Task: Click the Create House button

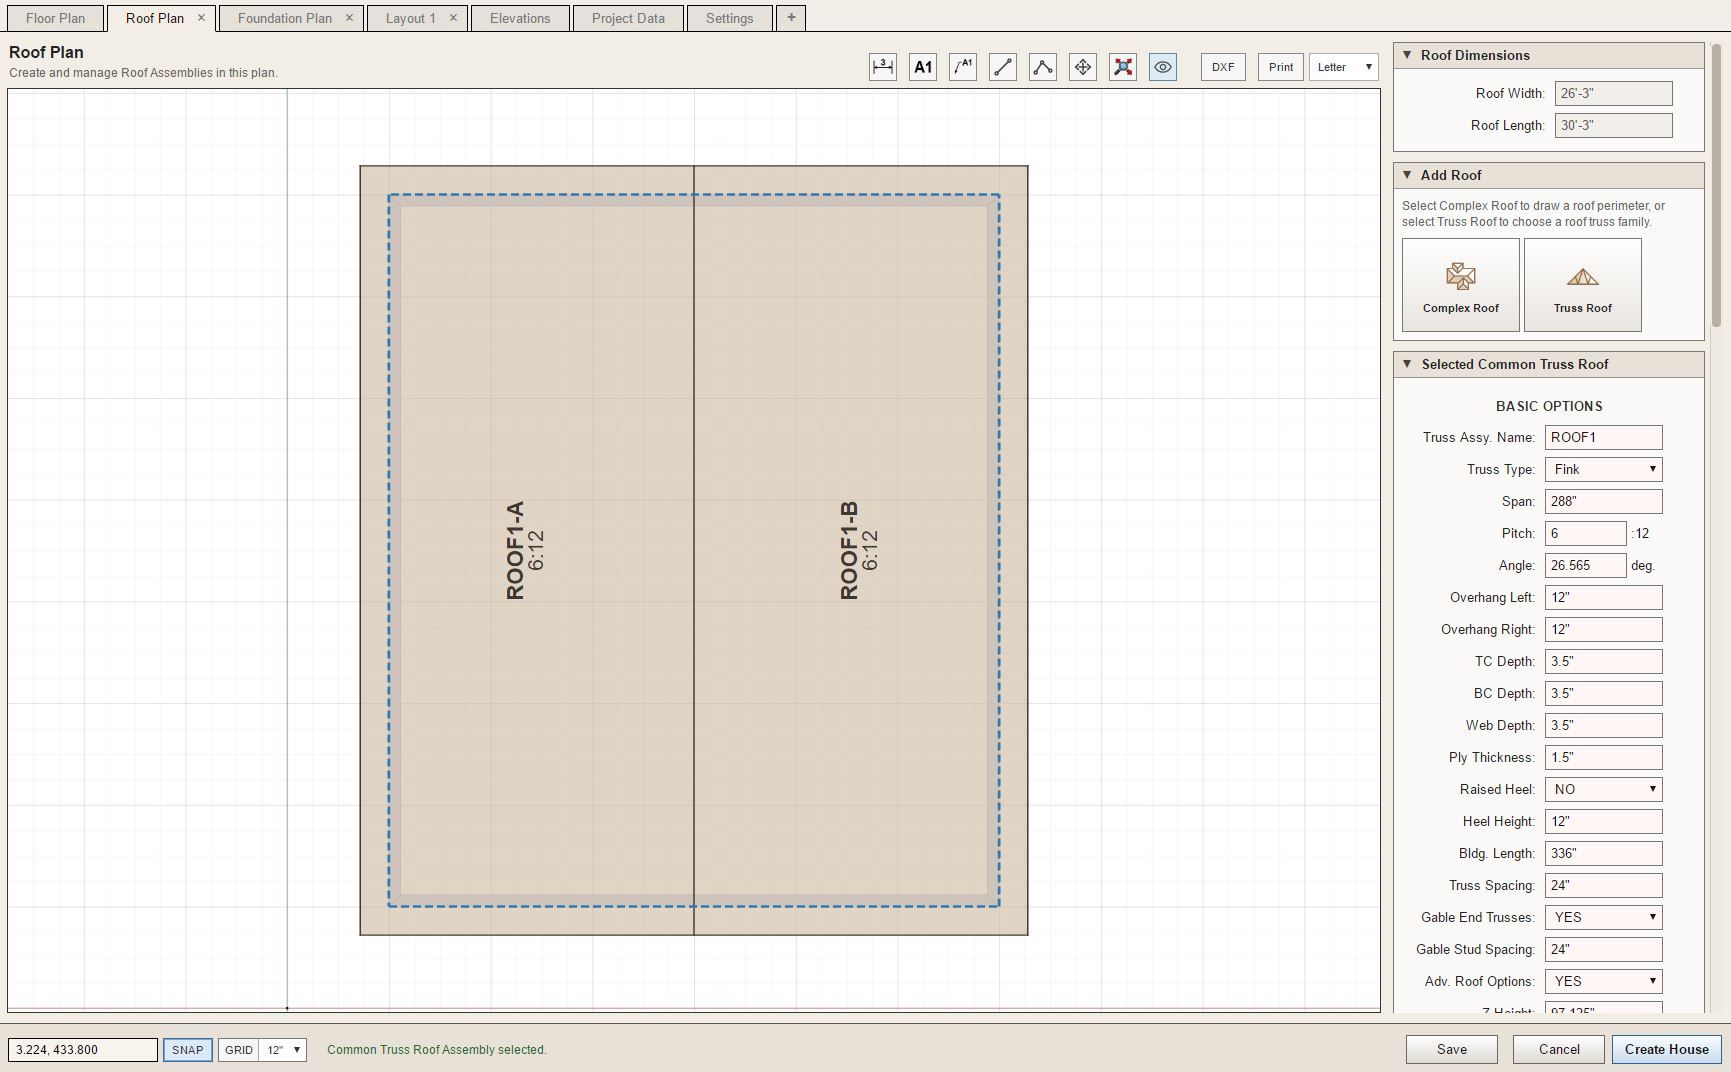Action: 1667,1049
